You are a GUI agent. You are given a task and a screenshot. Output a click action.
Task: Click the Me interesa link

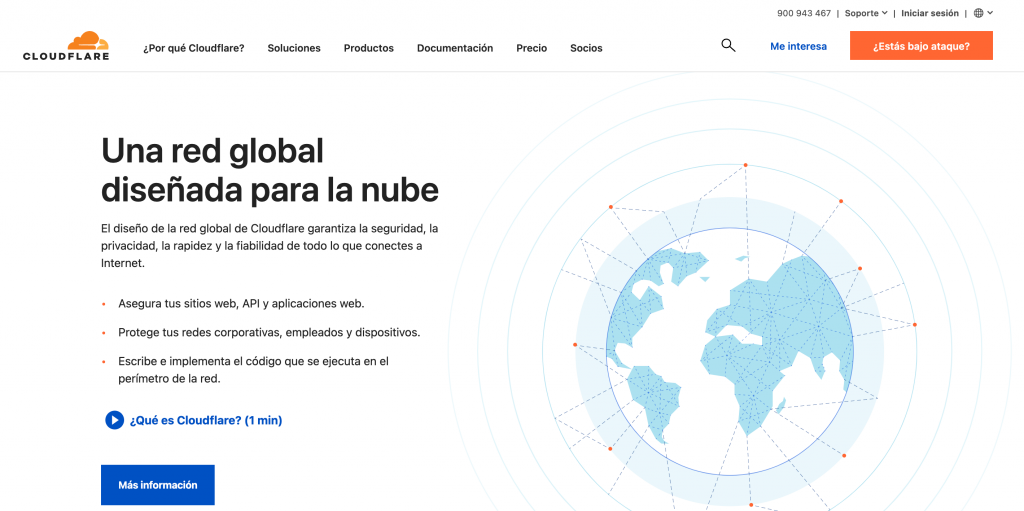coord(798,46)
